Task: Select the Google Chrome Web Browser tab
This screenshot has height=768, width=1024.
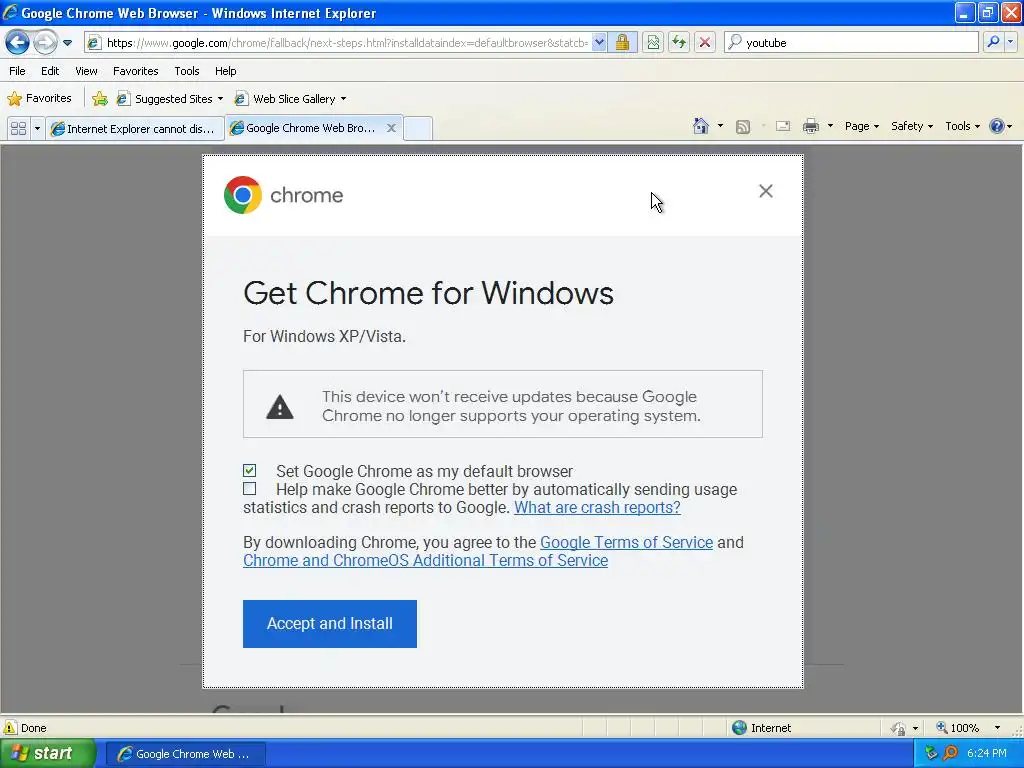Action: point(304,128)
